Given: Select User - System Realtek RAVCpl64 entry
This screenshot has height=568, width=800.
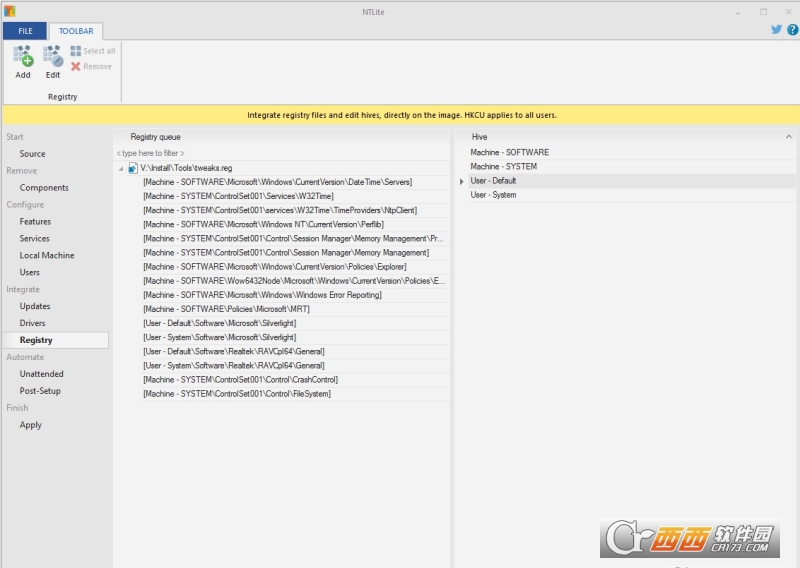Looking at the screenshot, I should (295, 365).
